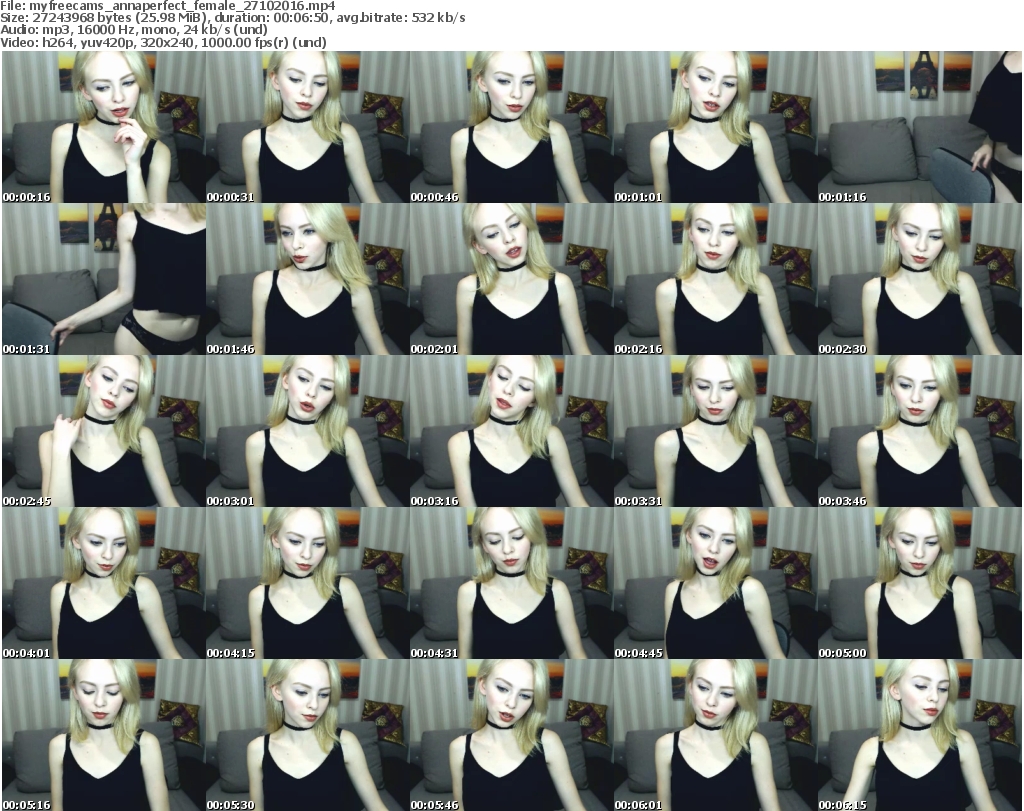This screenshot has height=811, width=1024.
Task: Select the thumbnail frame stamped 00:05:00
Action: coord(919,583)
